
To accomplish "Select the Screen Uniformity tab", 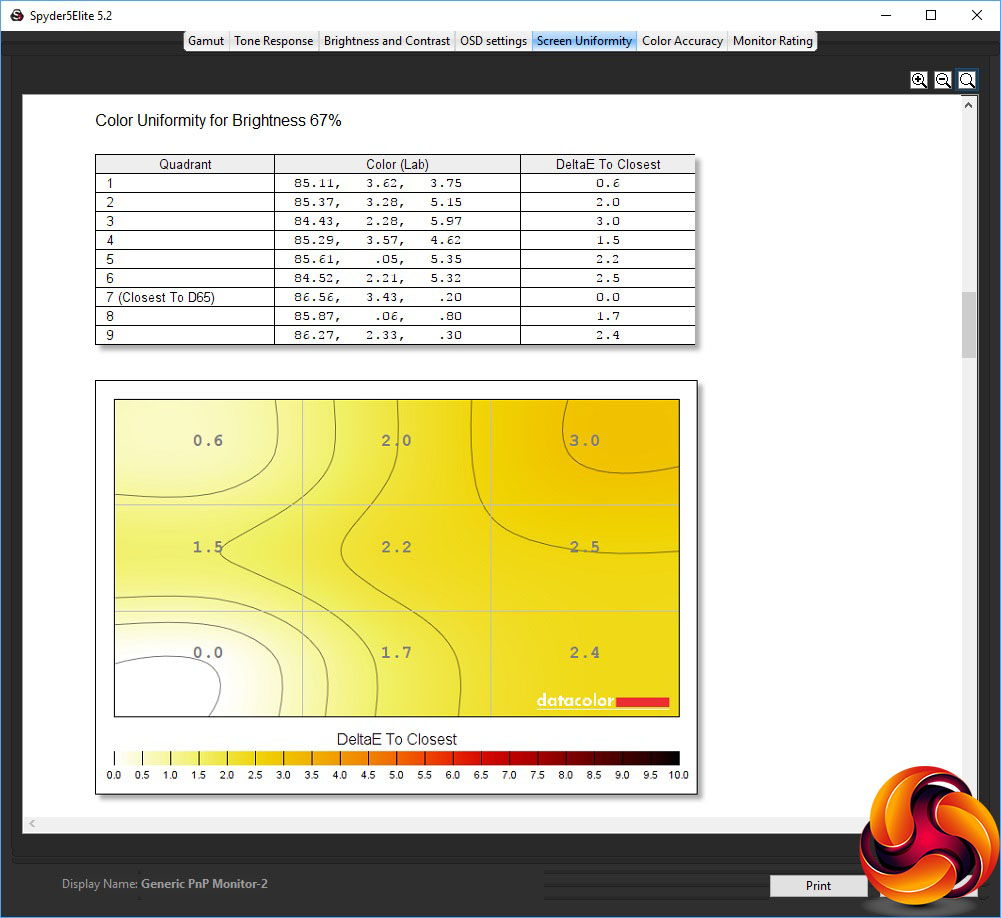I will (584, 41).
